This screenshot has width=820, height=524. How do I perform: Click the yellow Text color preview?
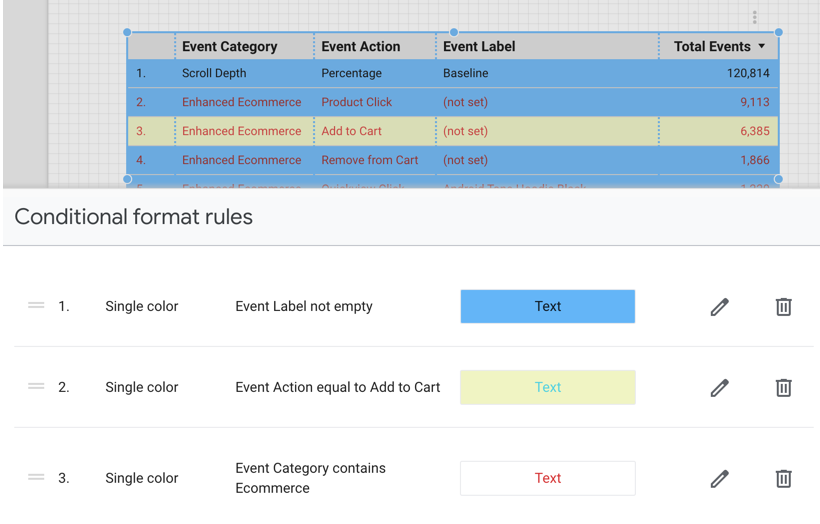pyautogui.click(x=547, y=388)
